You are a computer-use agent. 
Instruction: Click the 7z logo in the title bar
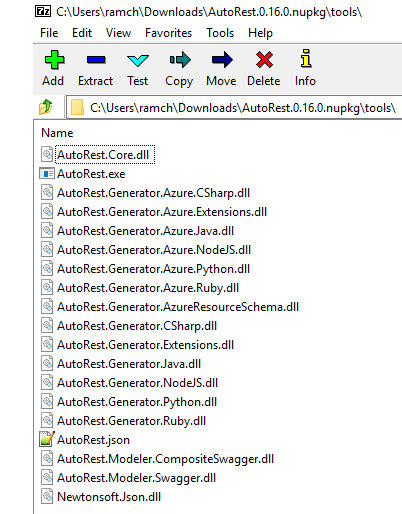(x=43, y=12)
